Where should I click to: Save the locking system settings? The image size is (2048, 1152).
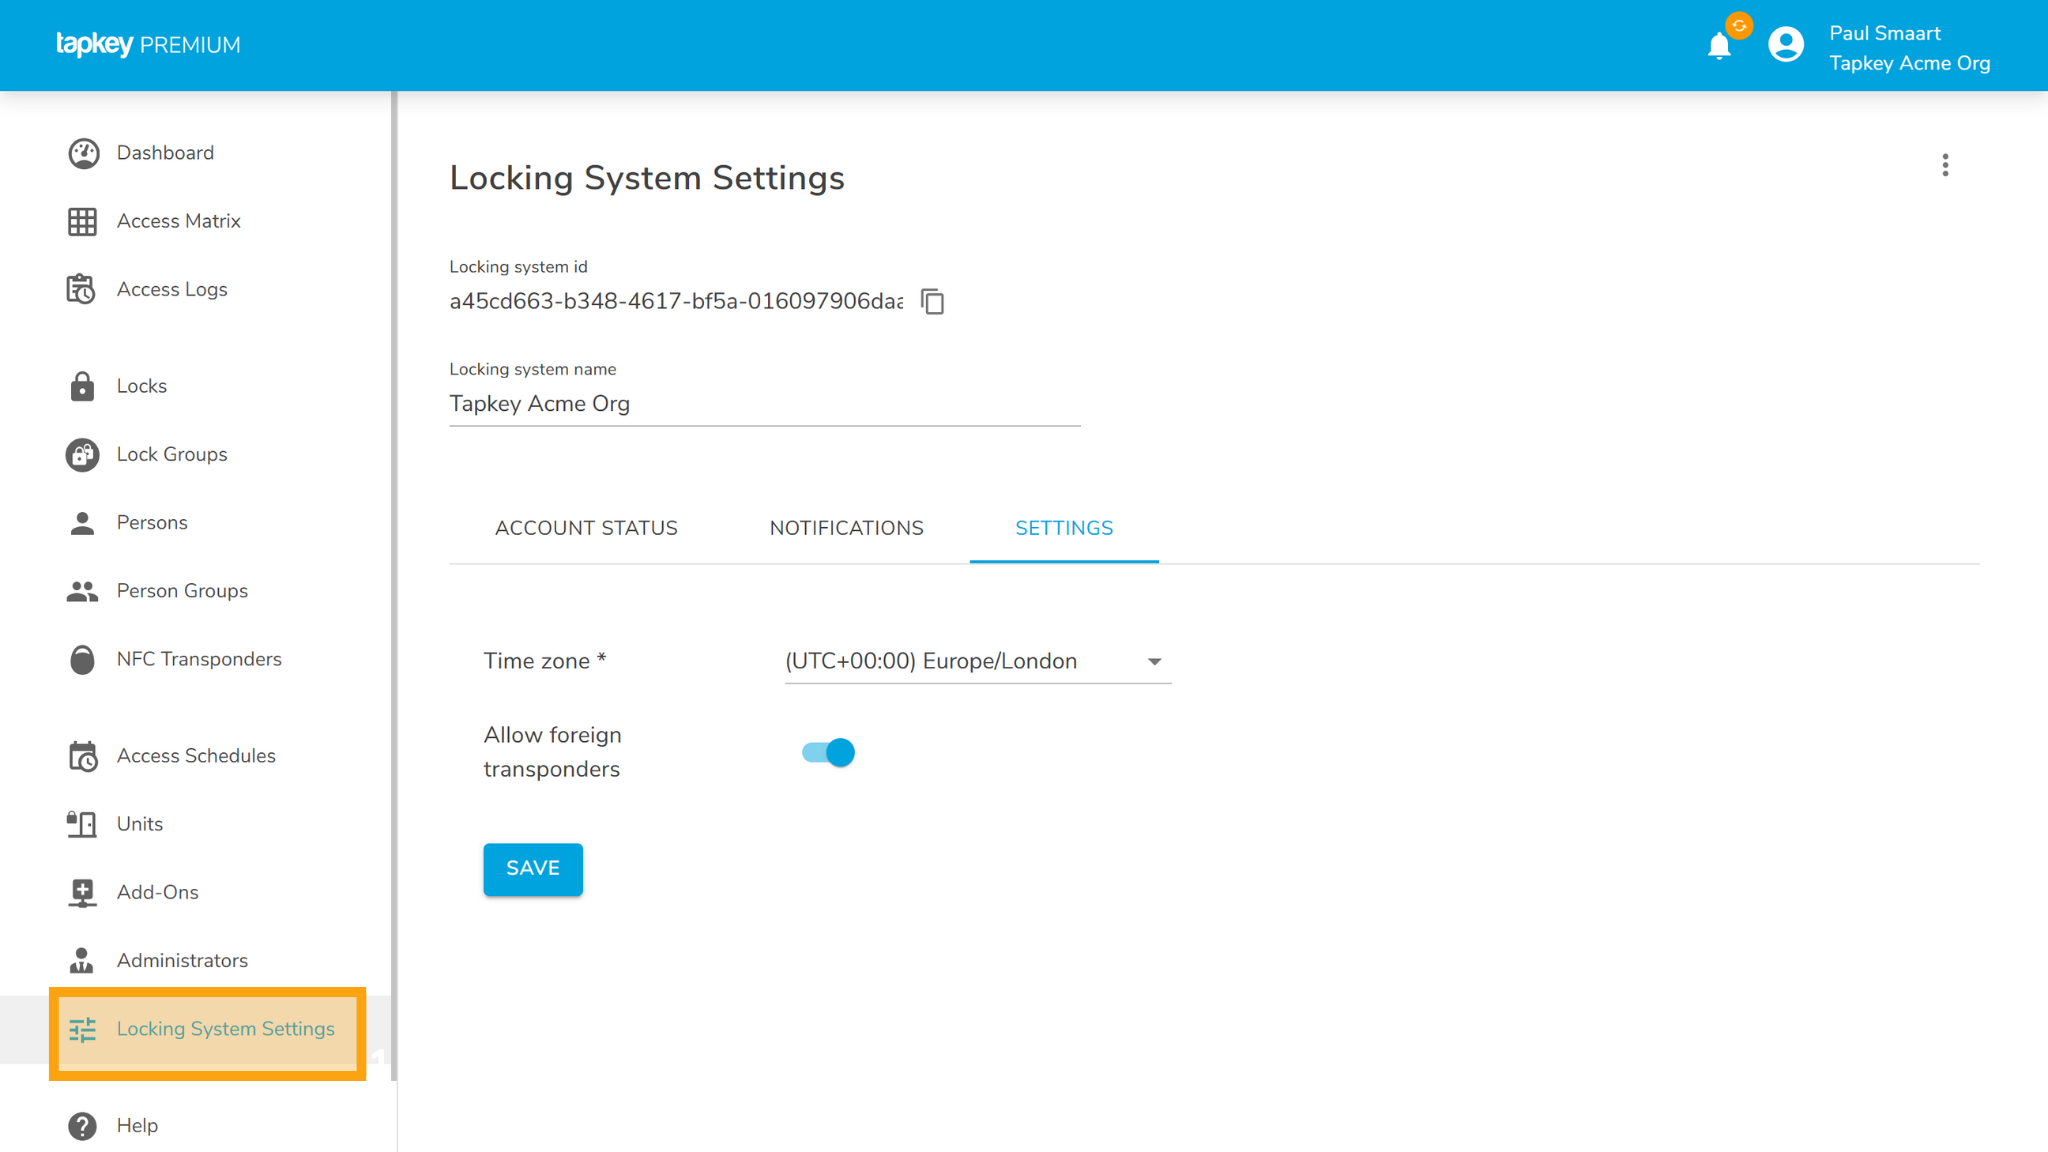pyautogui.click(x=533, y=868)
